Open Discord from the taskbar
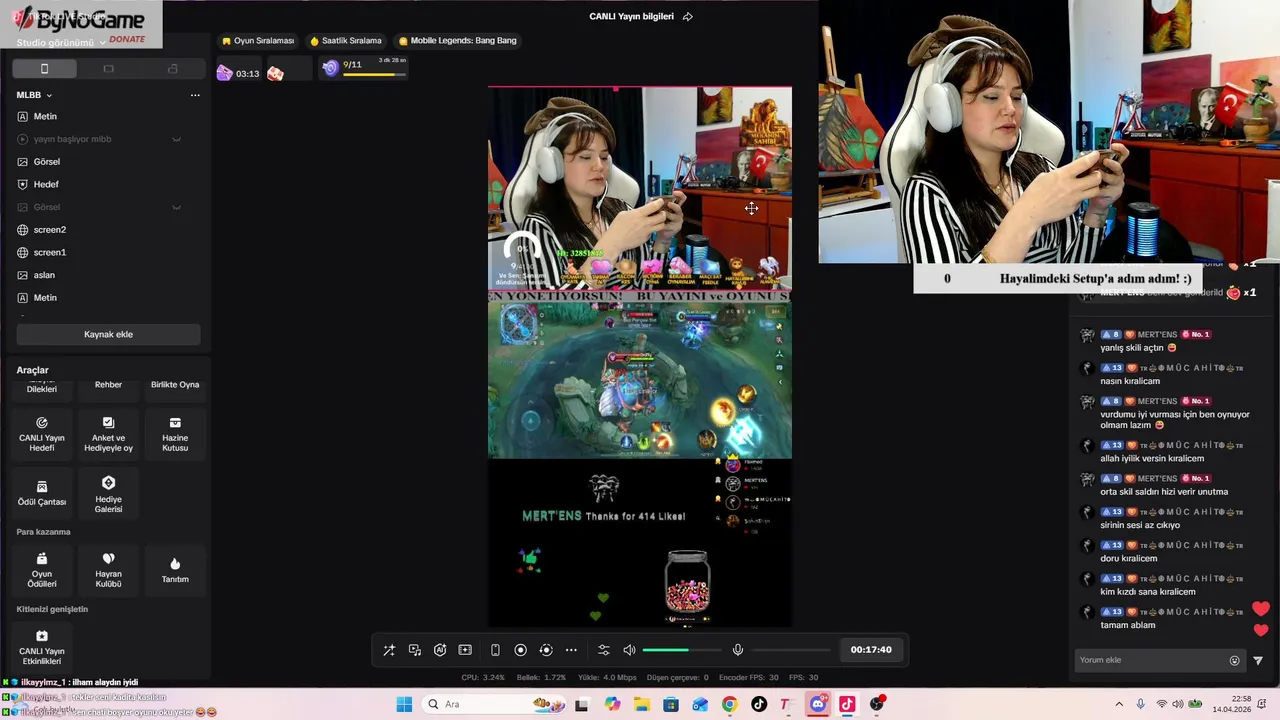Image resolution: width=1280 pixels, height=720 pixels. point(818,704)
